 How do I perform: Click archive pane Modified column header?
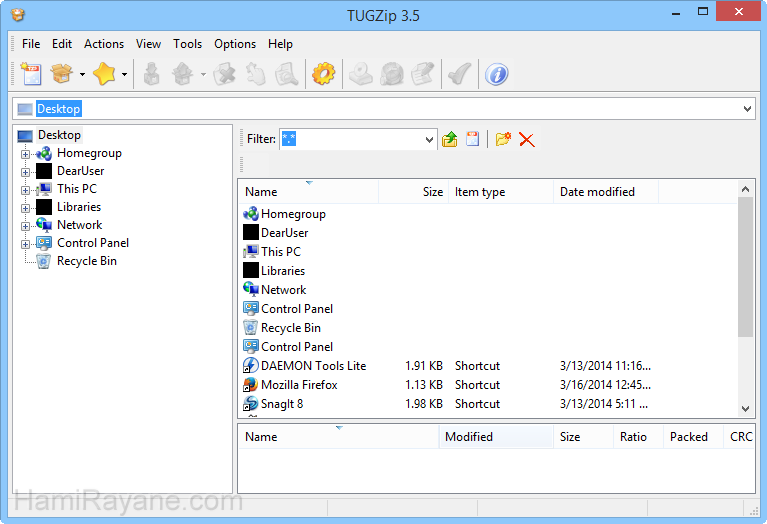tap(496, 436)
